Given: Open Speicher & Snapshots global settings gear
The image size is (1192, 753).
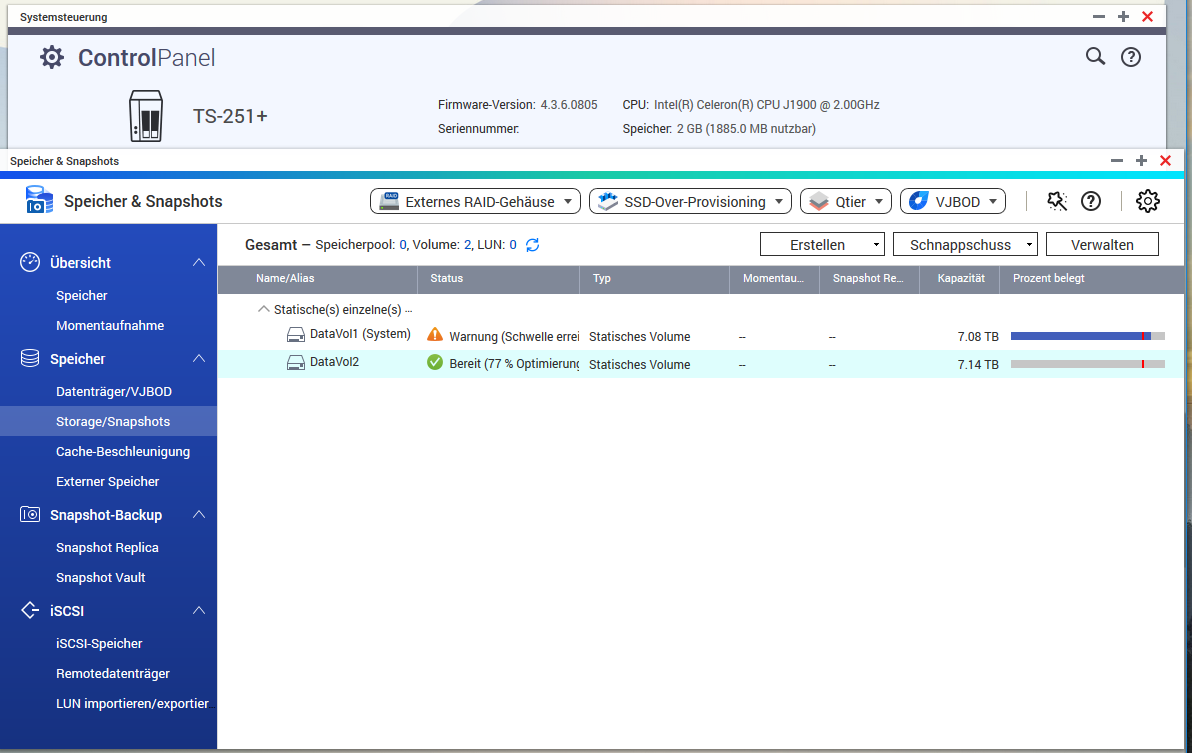Looking at the screenshot, I should pos(1147,201).
